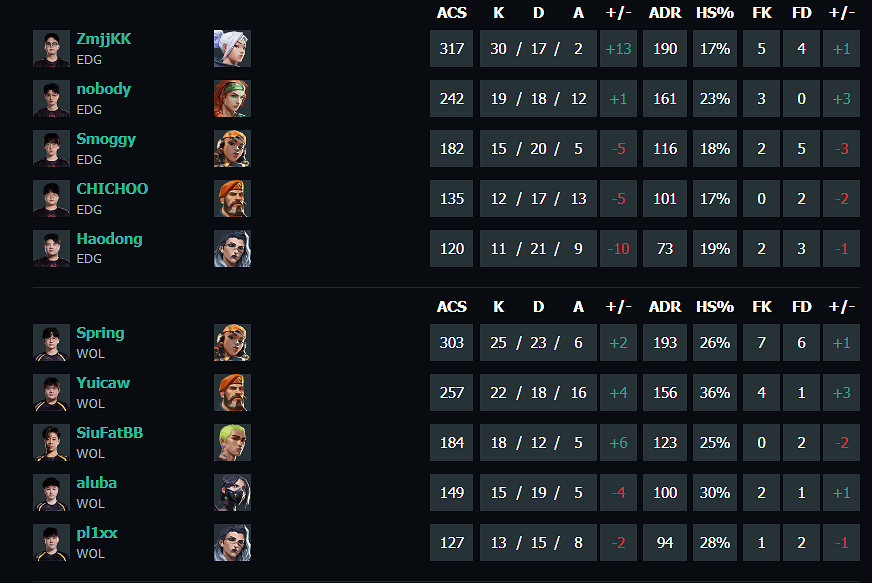Select the Viper portrait next to aluba
The height and width of the screenshot is (583, 872).
232,492
